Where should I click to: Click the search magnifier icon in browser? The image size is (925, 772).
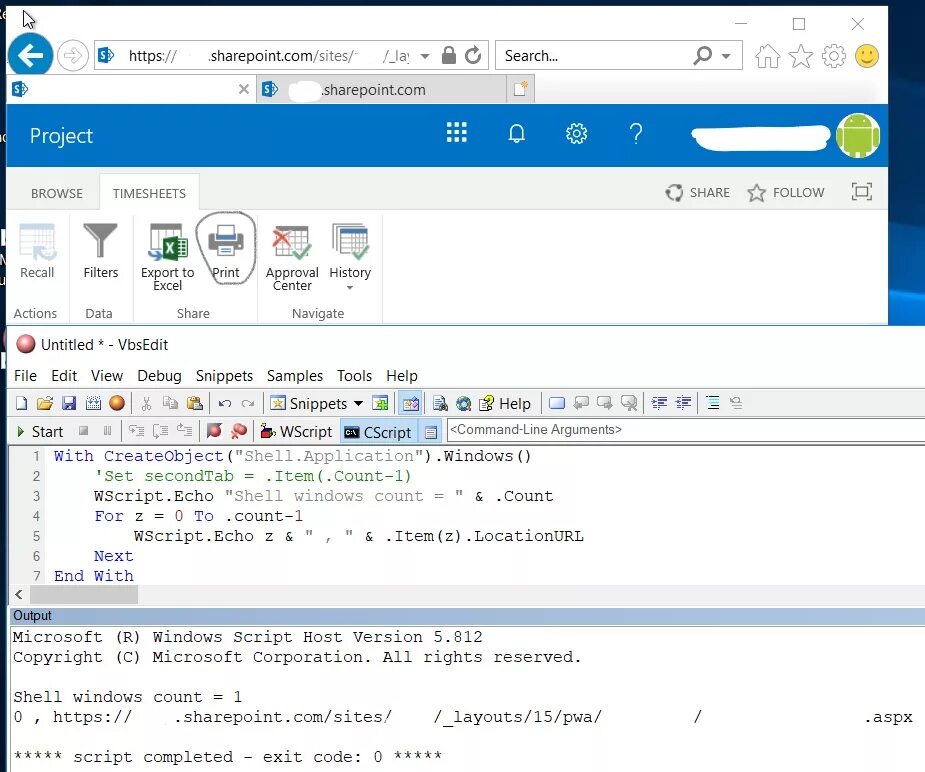click(702, 55)
